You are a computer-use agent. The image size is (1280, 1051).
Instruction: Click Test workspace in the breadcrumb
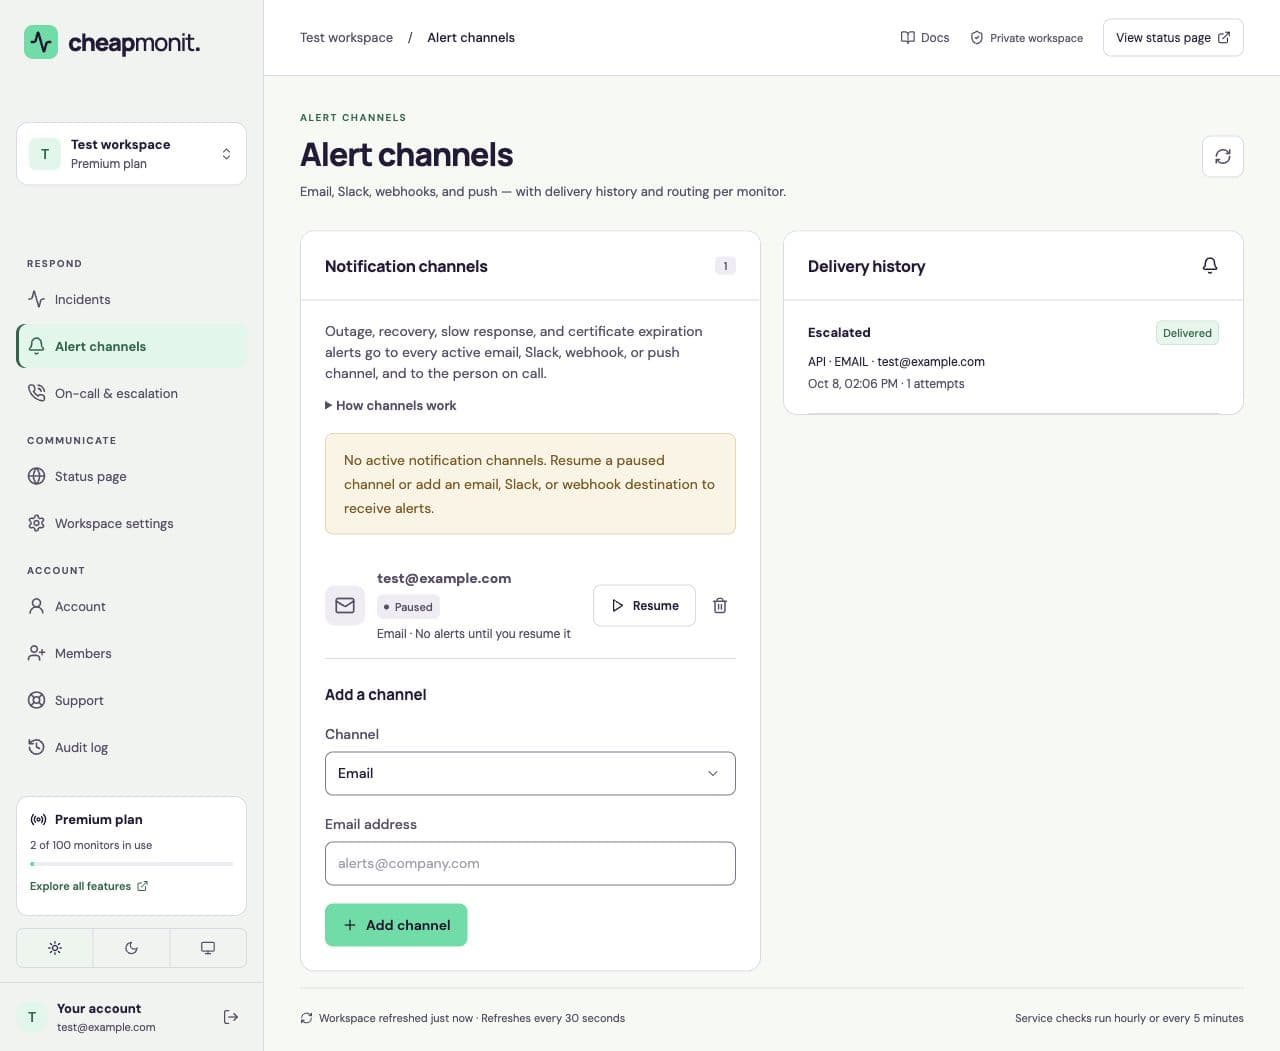(346, 37)
